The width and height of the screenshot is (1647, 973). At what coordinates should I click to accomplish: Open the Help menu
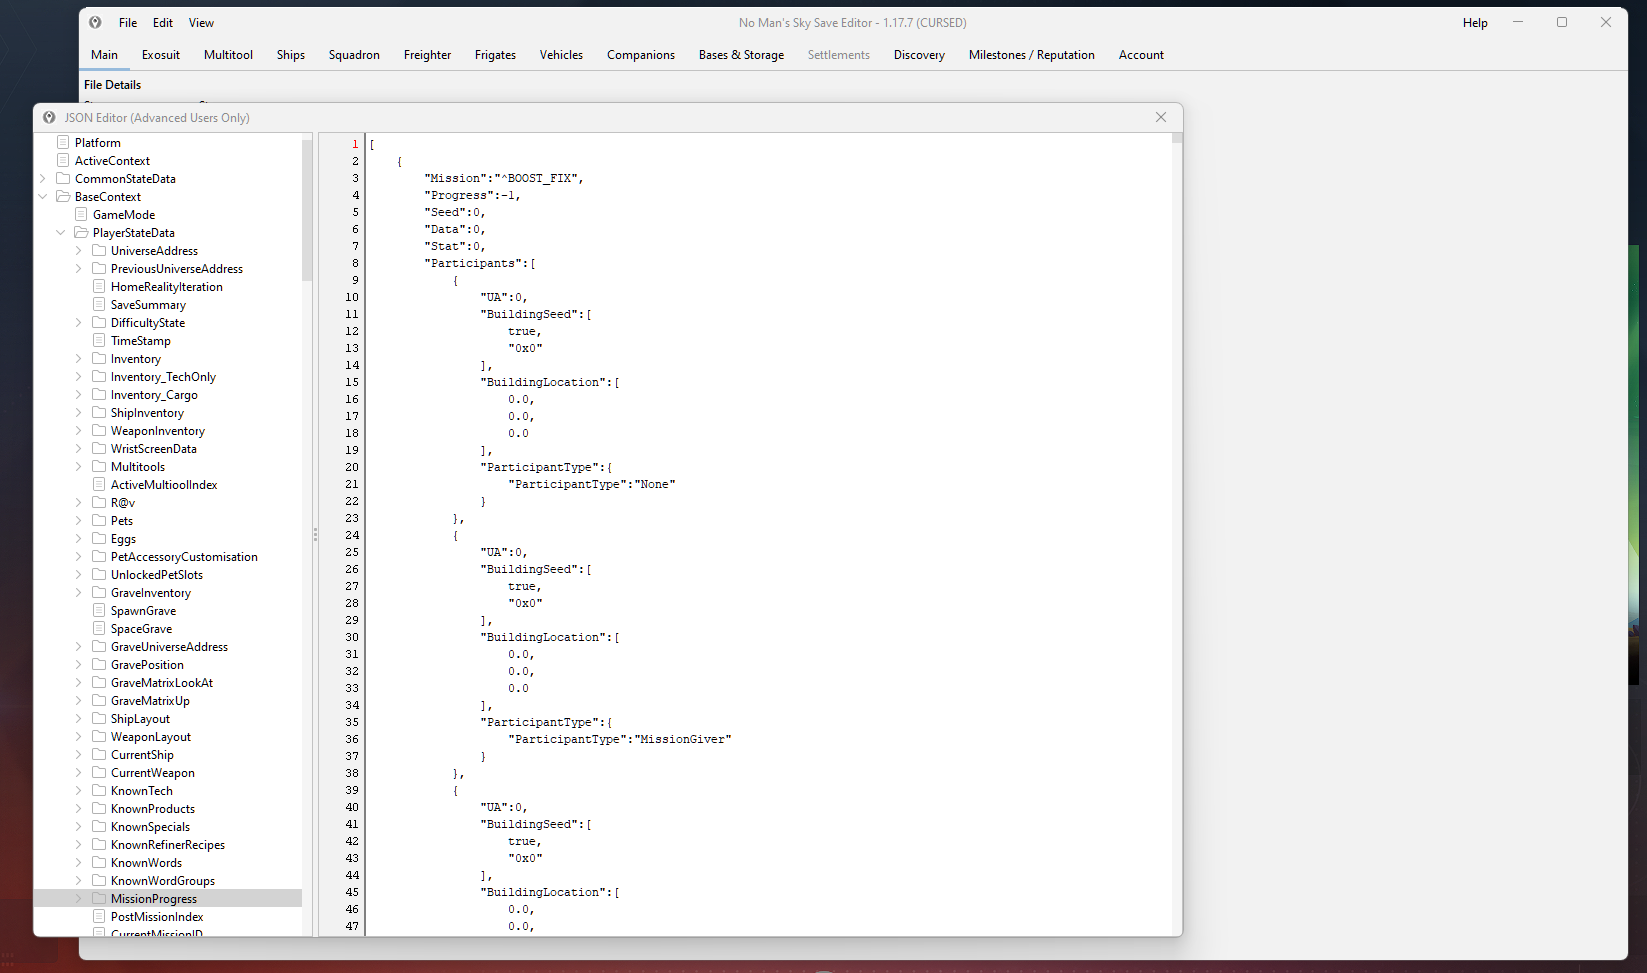pyautogui.click(x=1475, y=22)
